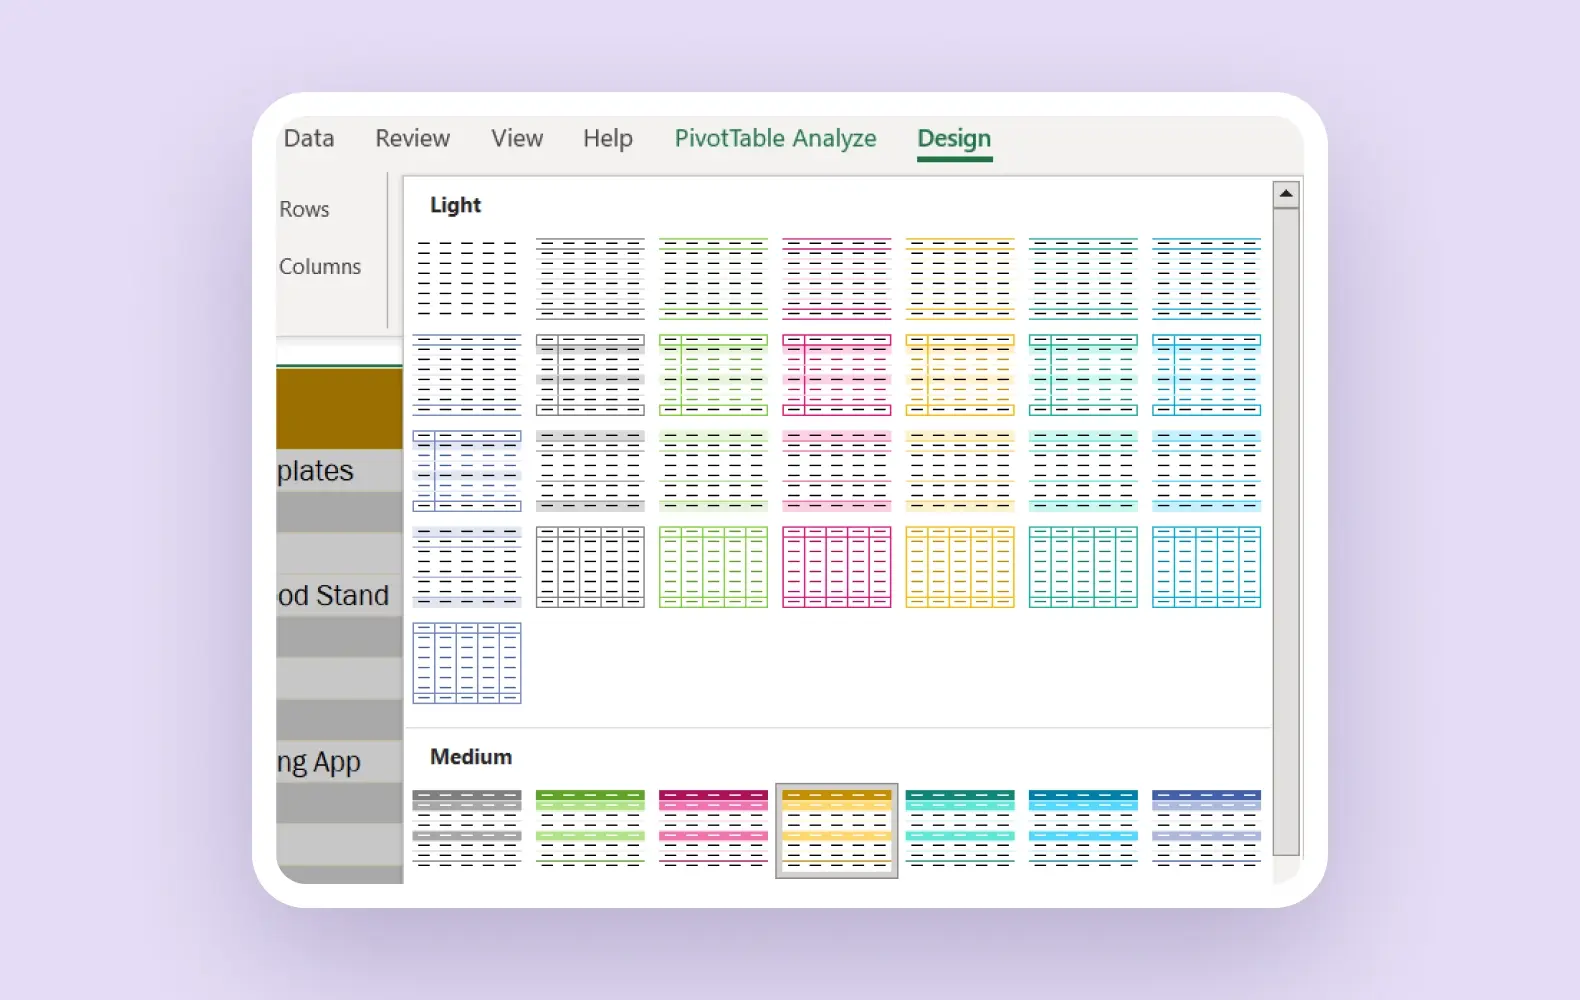Choose the yellow shaded-header band Light style

(960, 471)
